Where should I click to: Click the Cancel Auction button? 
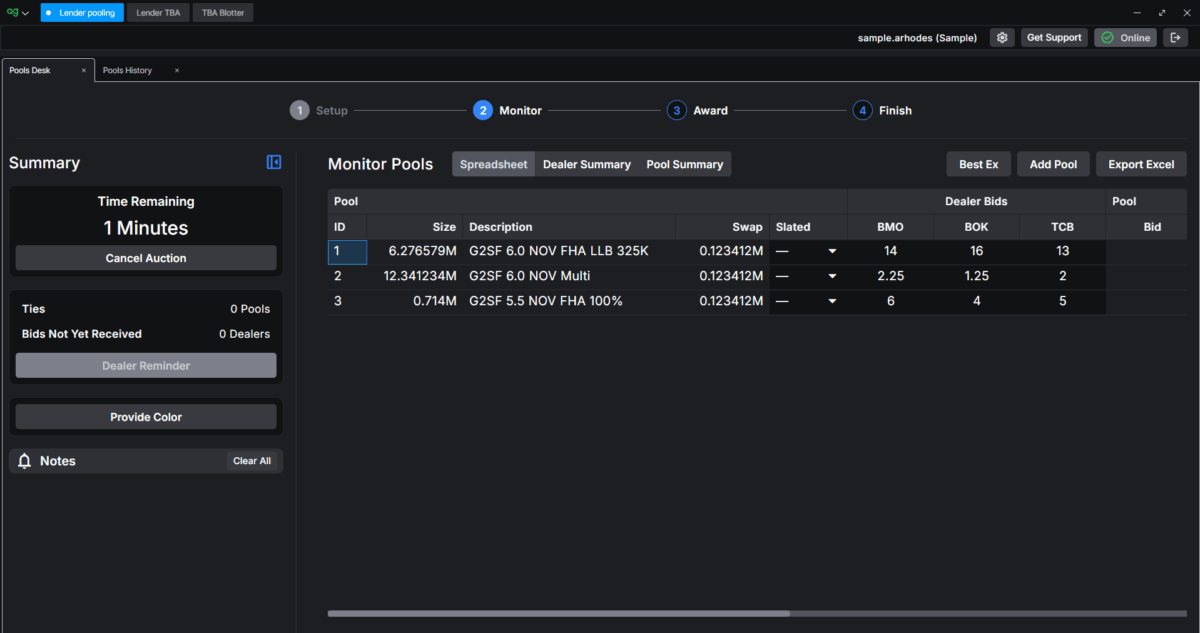click(x=146, y=258)
